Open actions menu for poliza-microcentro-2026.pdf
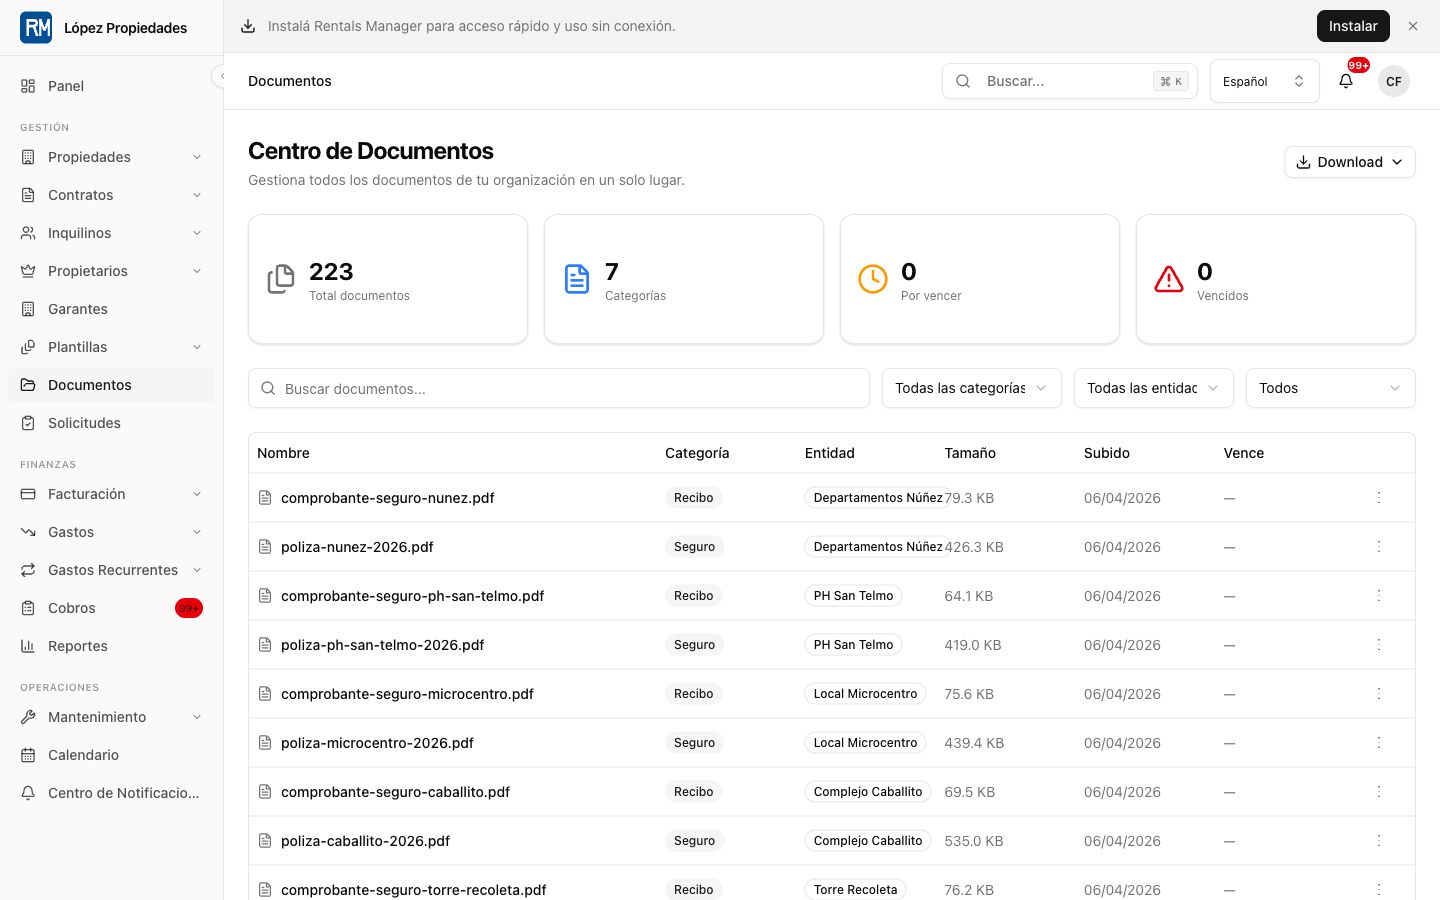Screen dimensions: 1440x900 pyautogui.click(x=1379, y=742)
